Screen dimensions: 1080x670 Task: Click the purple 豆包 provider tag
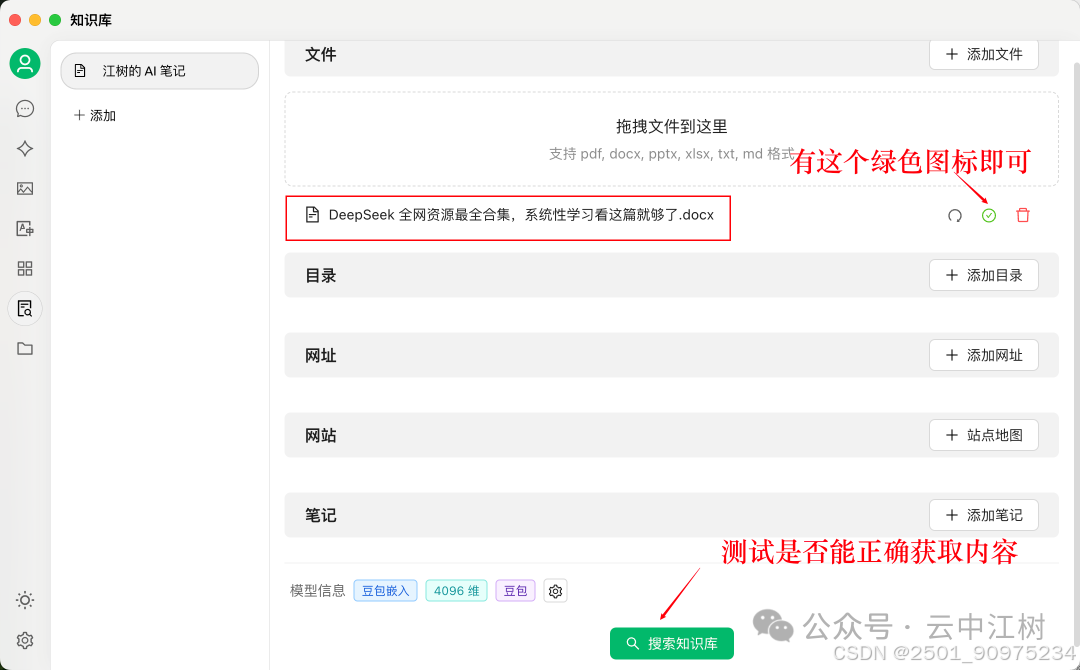515,591
